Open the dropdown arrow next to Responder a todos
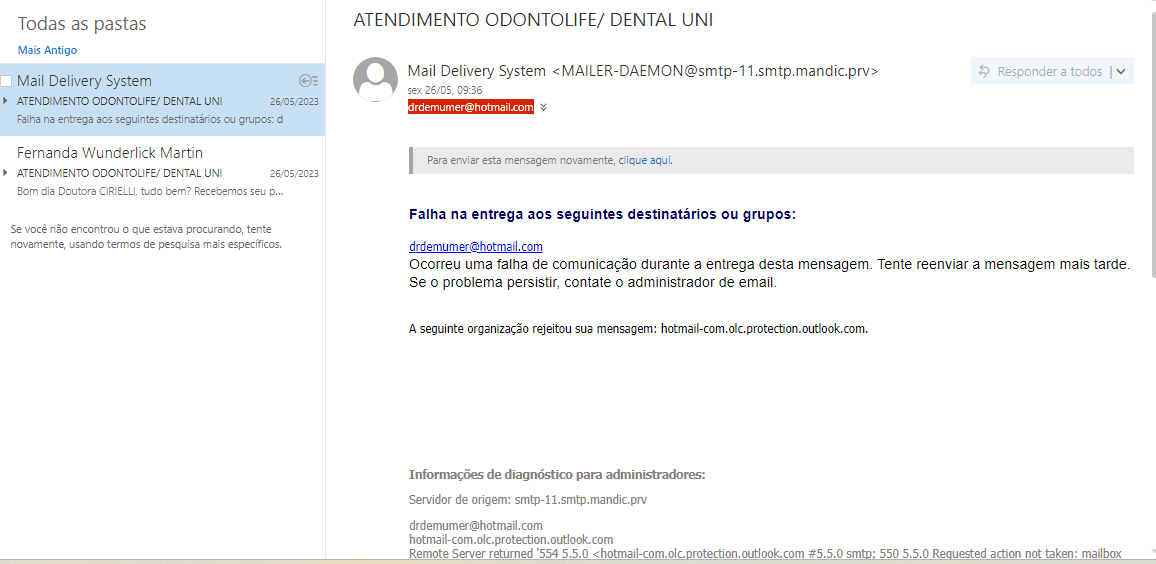 [1121, 71]
